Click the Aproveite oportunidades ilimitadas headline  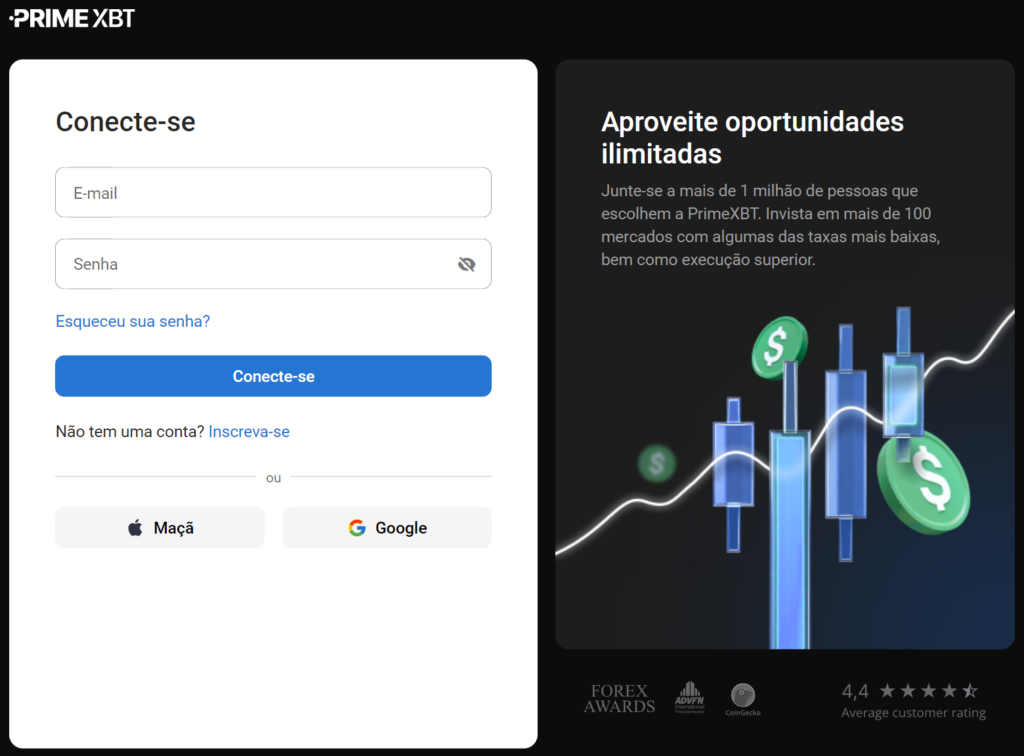tap(752, 137)
